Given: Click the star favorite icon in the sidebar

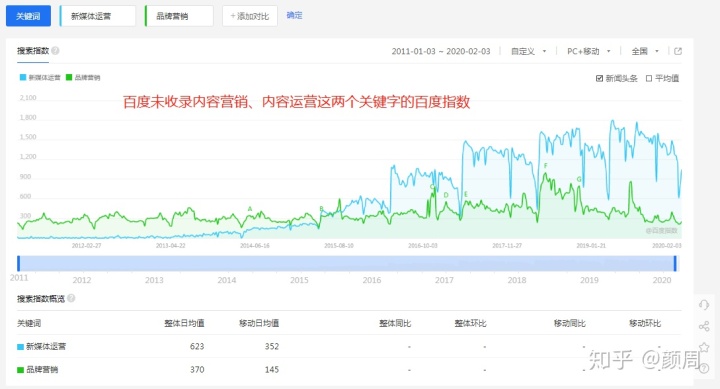Looking at the screenshot, I should coord(704,348).
